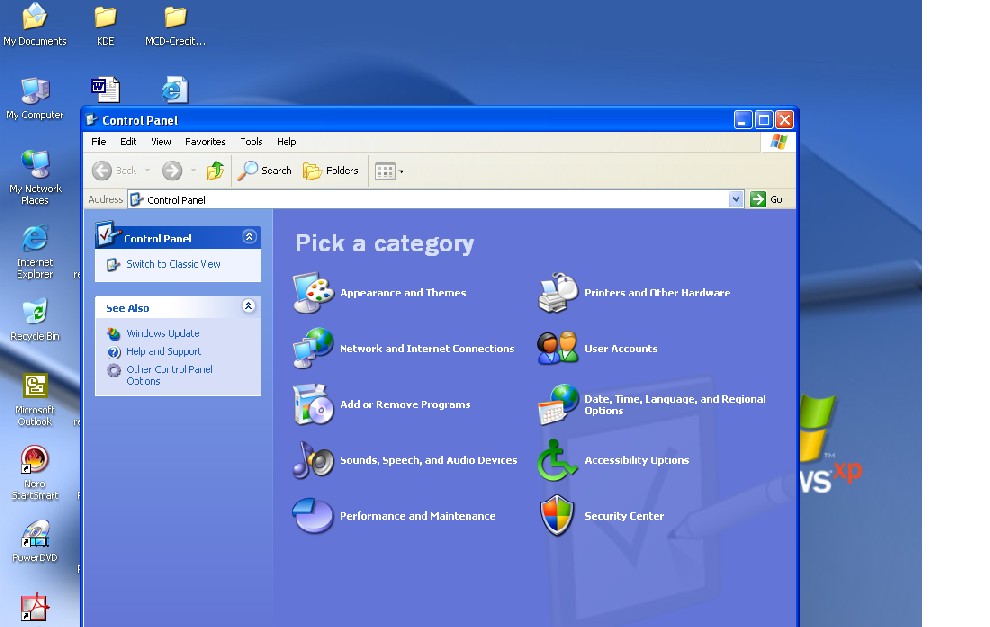Image resolution: width=990 pixels, height=627 pixels.
Task: Click the Help and Support question icon
Action: pos(114,352)
